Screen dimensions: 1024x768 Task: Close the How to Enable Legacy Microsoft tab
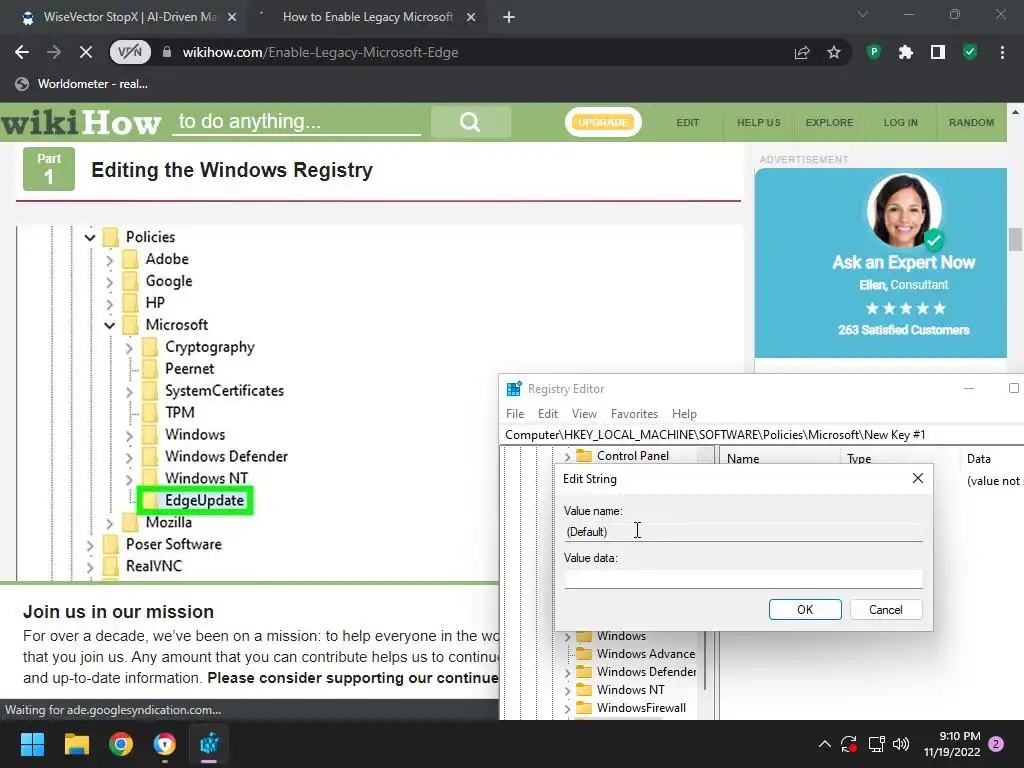click(471, 18)
